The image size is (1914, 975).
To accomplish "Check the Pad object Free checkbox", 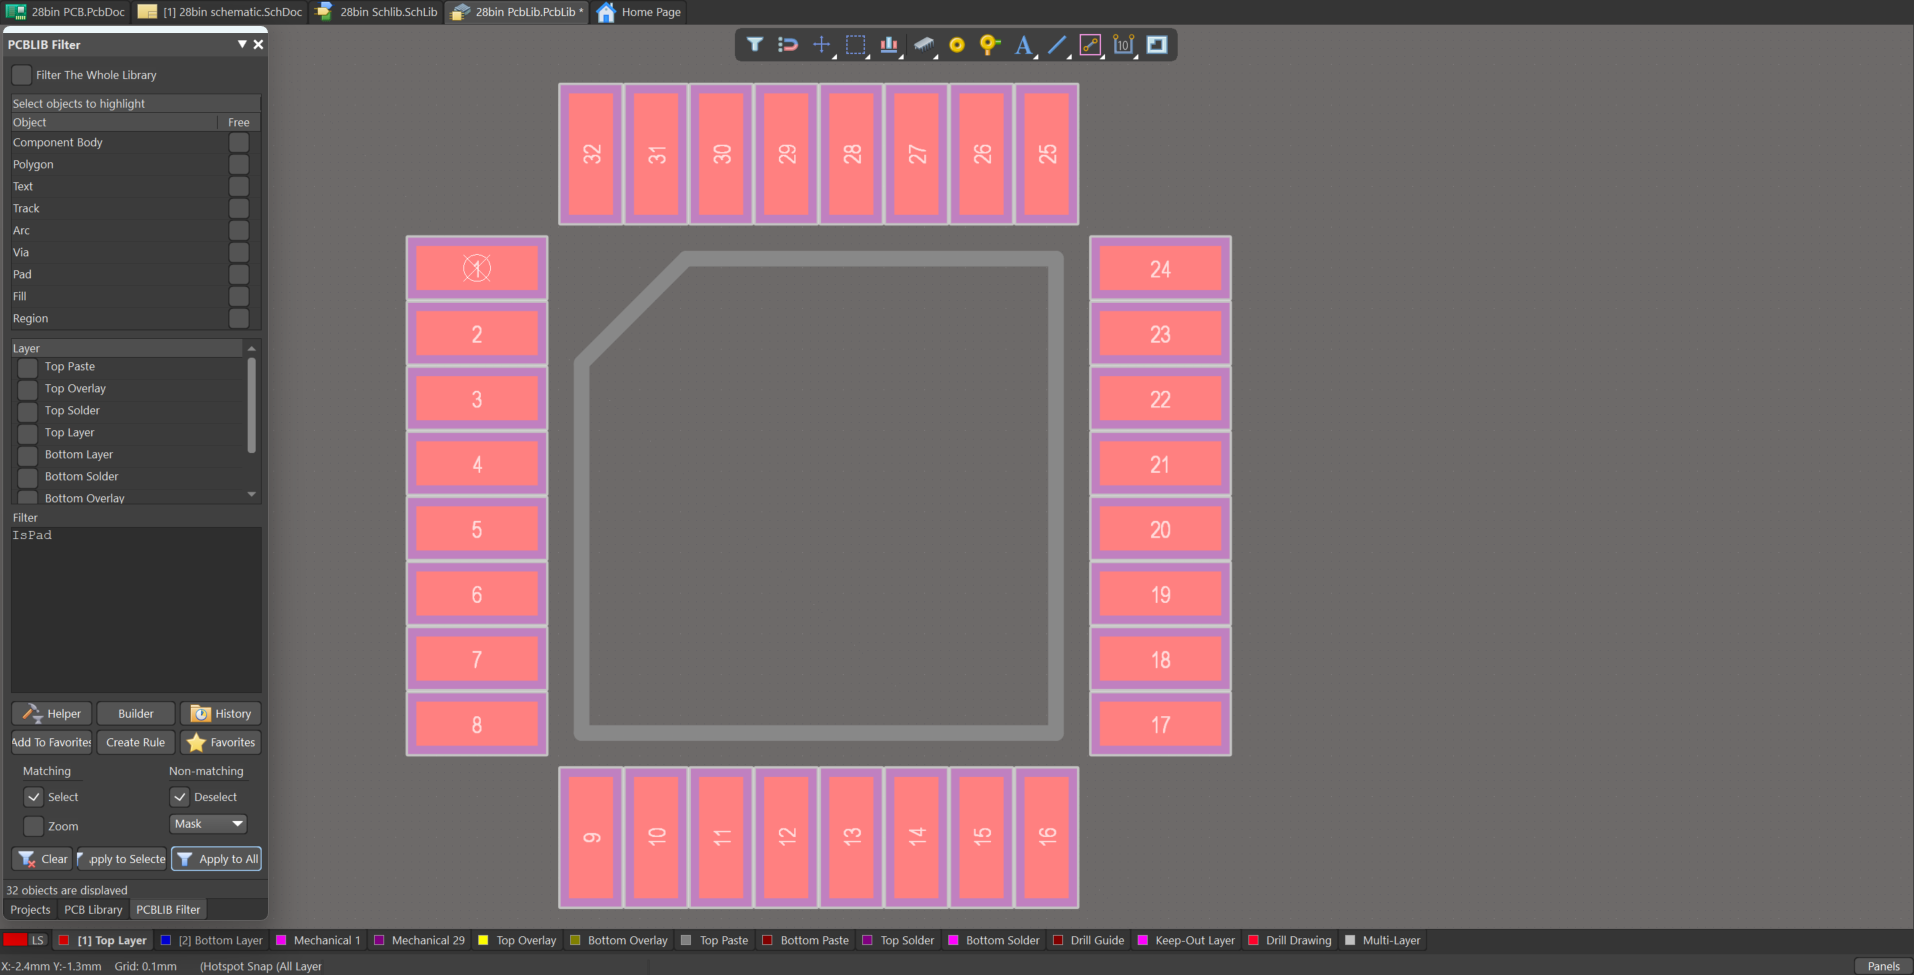I will [239, 274].
